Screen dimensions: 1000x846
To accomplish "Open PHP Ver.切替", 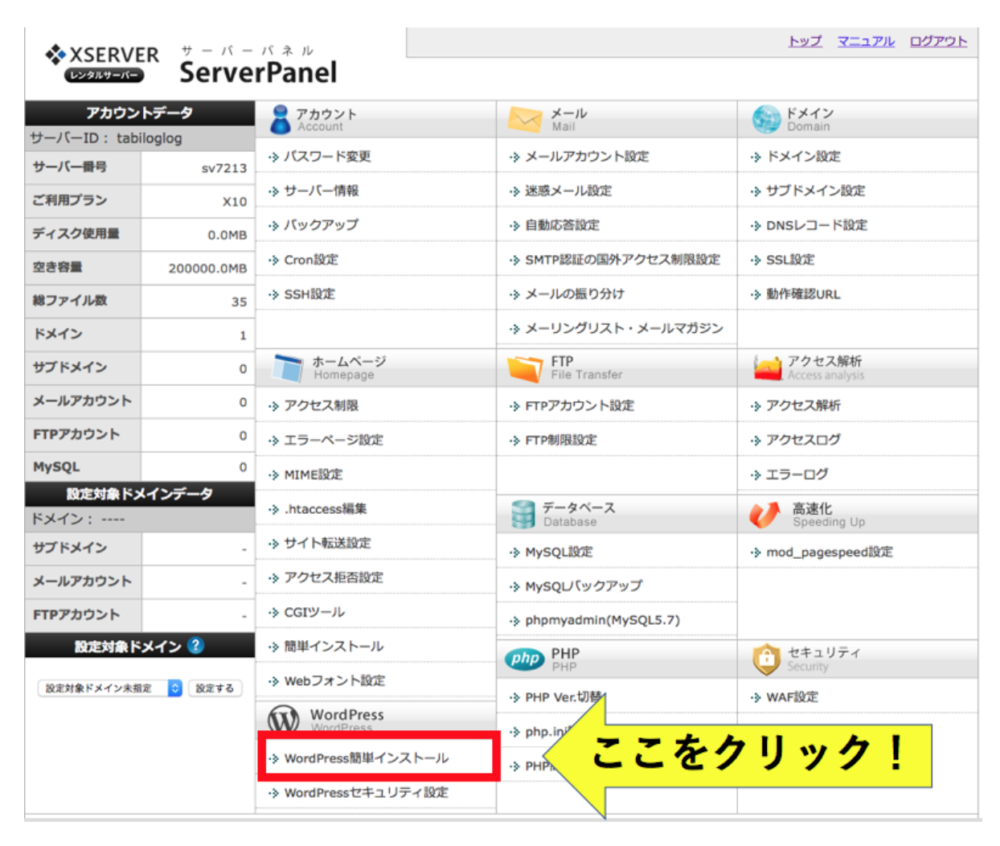I will (564, 697).
